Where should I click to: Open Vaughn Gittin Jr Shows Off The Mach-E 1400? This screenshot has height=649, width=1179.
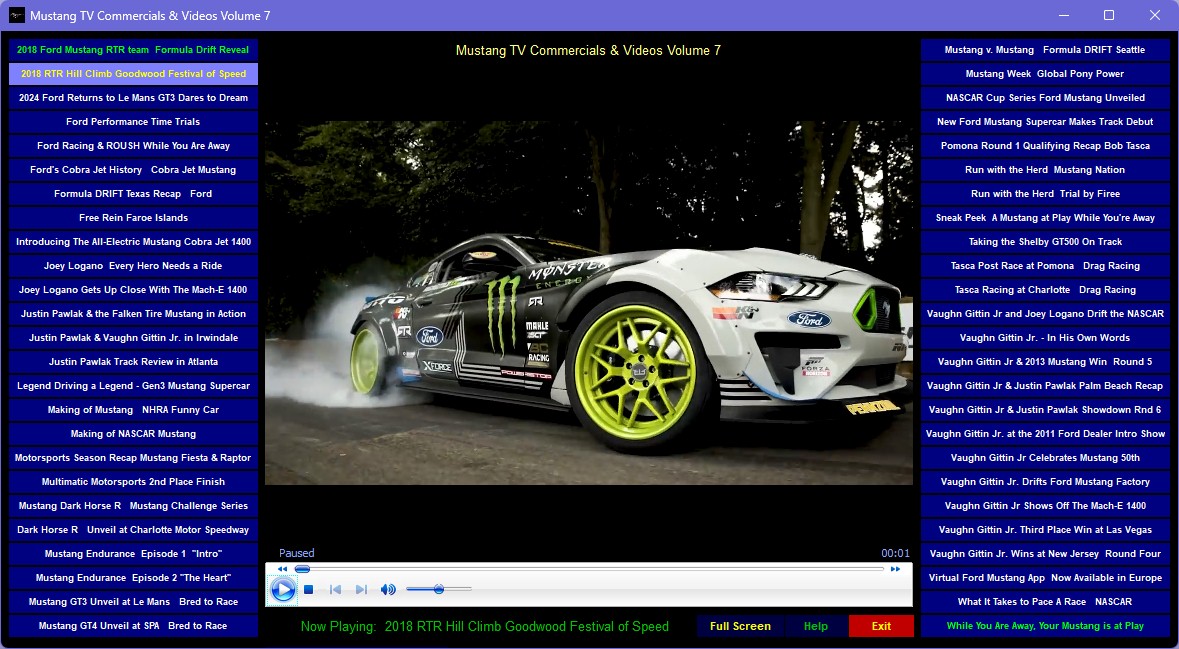1045,506
